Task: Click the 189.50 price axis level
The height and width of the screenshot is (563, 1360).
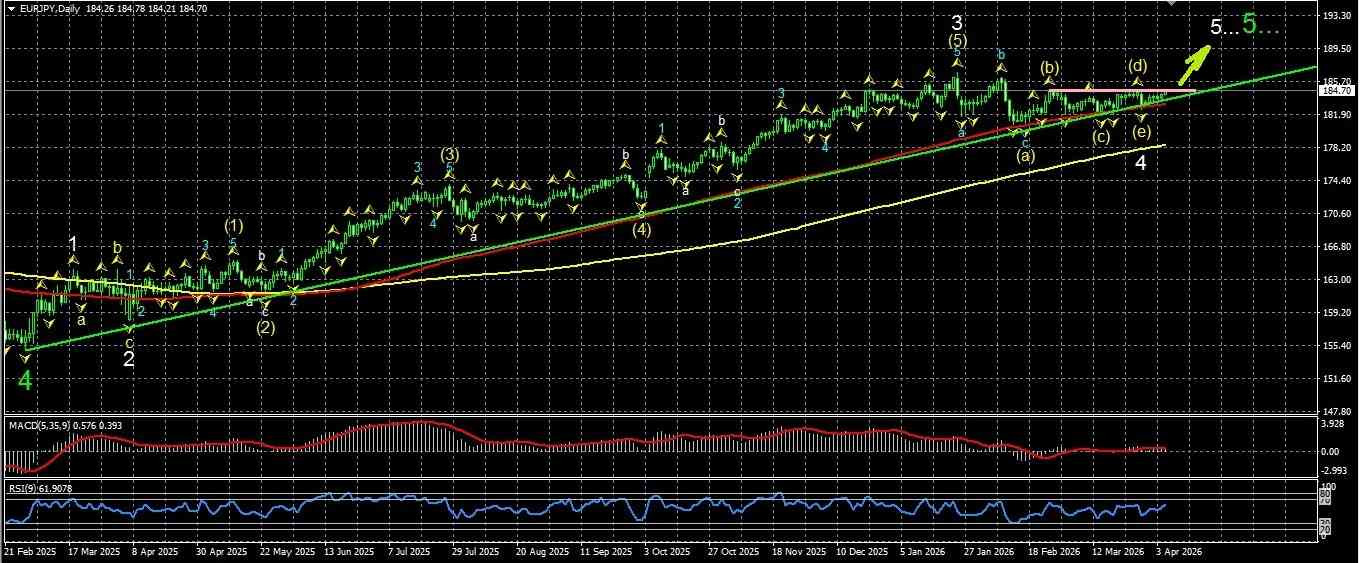Action: tap(1338, 49)
